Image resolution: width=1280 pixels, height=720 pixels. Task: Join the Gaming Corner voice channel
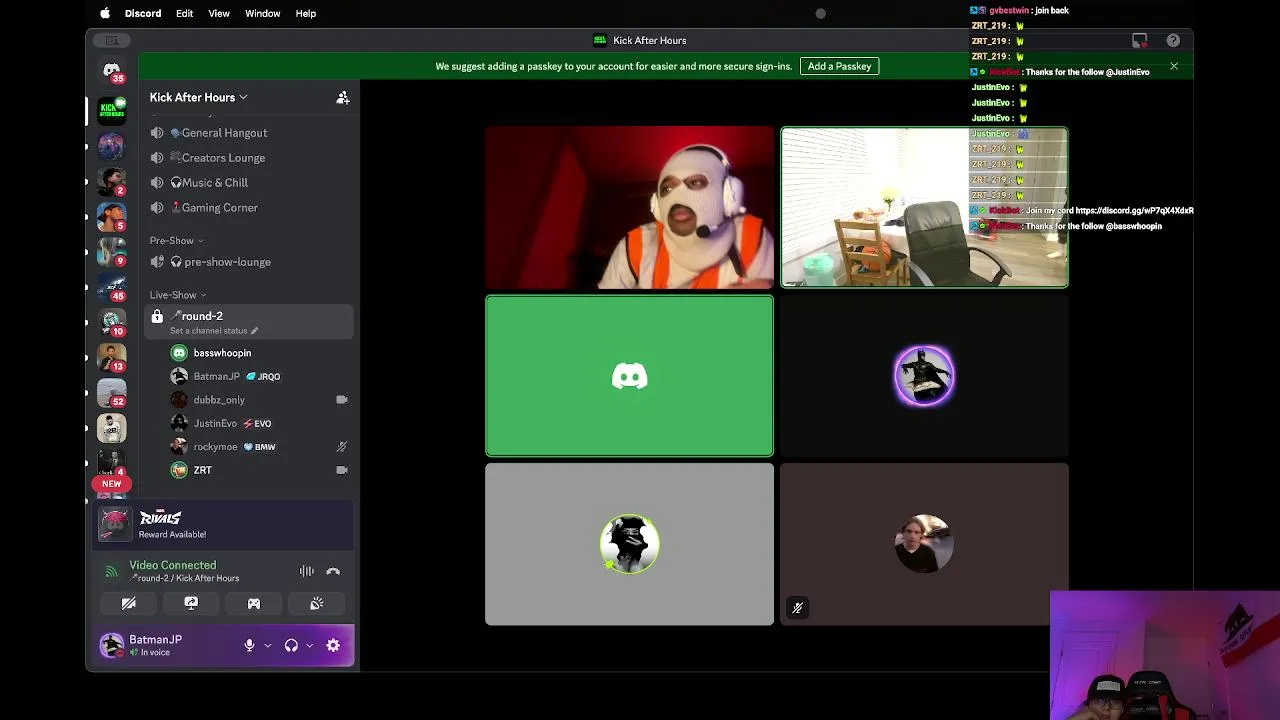pyautogui.click(x=250, y=208)
